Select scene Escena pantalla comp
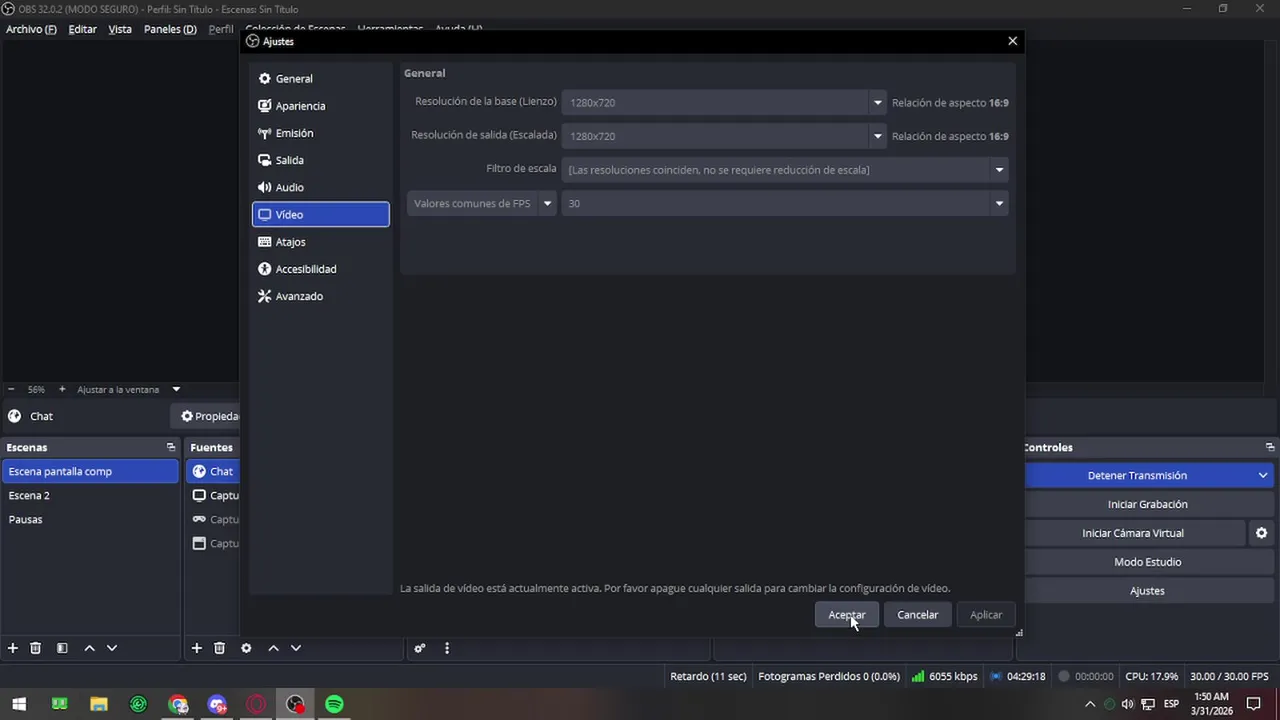Image resolution: width=1280 pixels, height=720 pixels. [x=90, y=471]
